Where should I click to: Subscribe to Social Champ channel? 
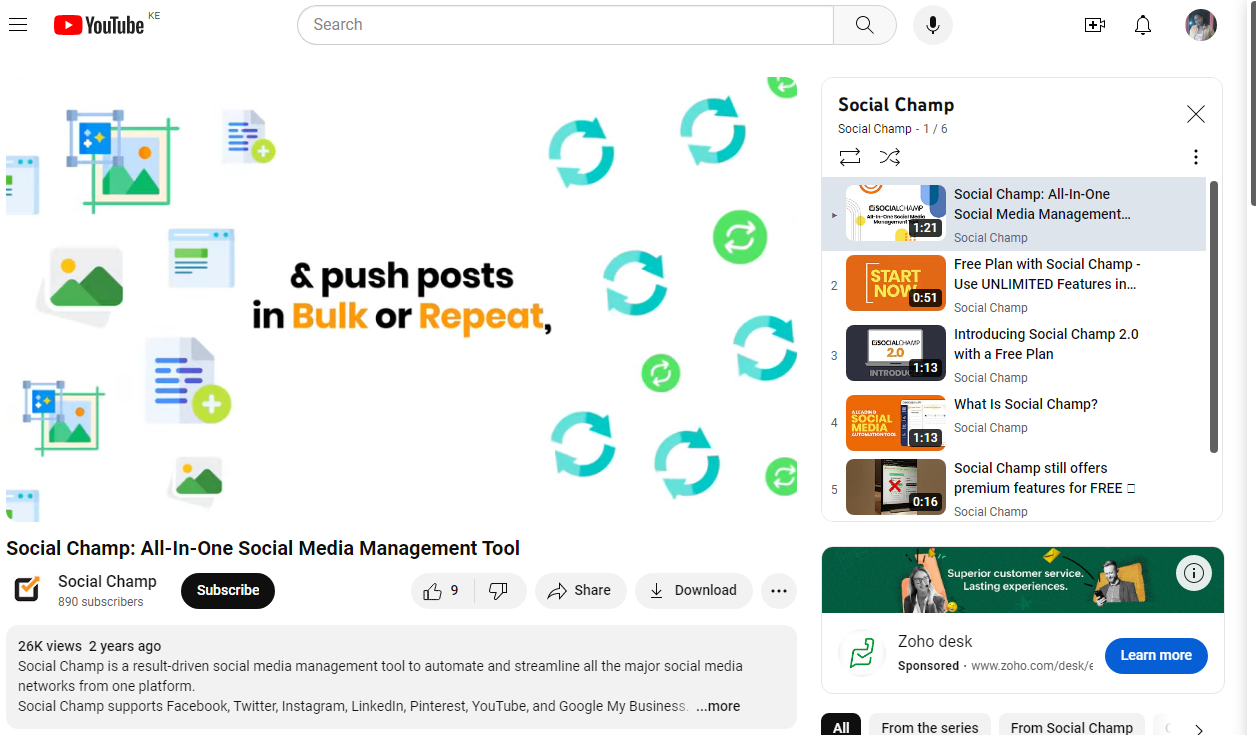(228, 591)
